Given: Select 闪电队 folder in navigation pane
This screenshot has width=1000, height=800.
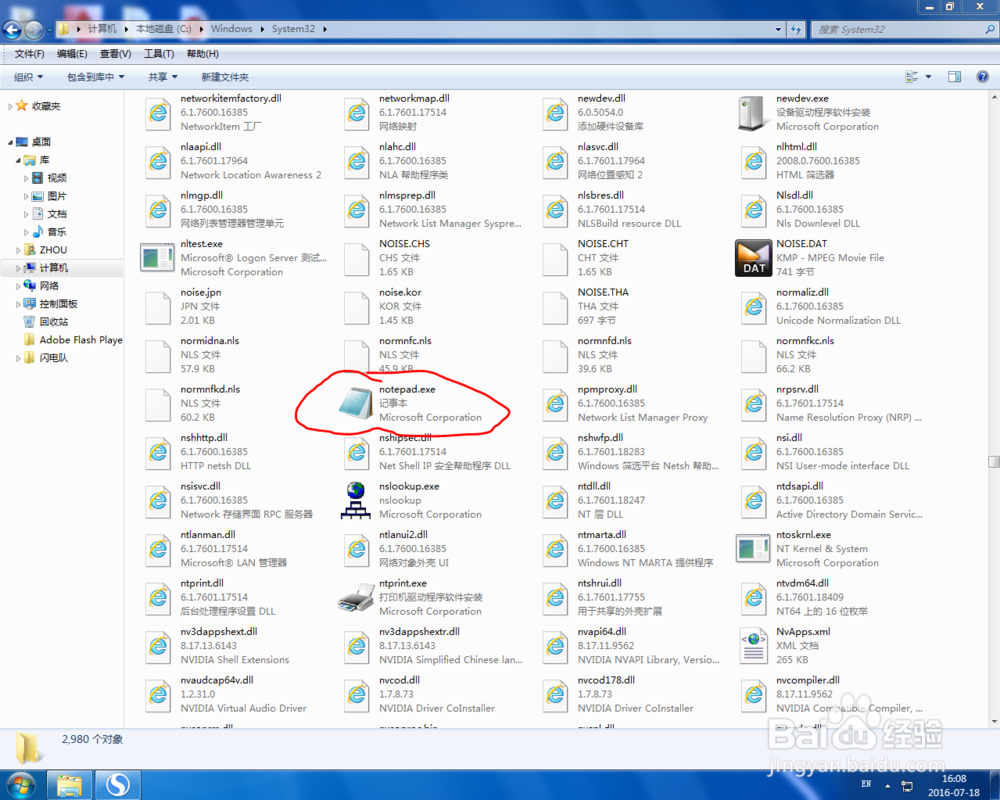Looking at the screenshot, I should pyautogui.click(x=54, y=358).
